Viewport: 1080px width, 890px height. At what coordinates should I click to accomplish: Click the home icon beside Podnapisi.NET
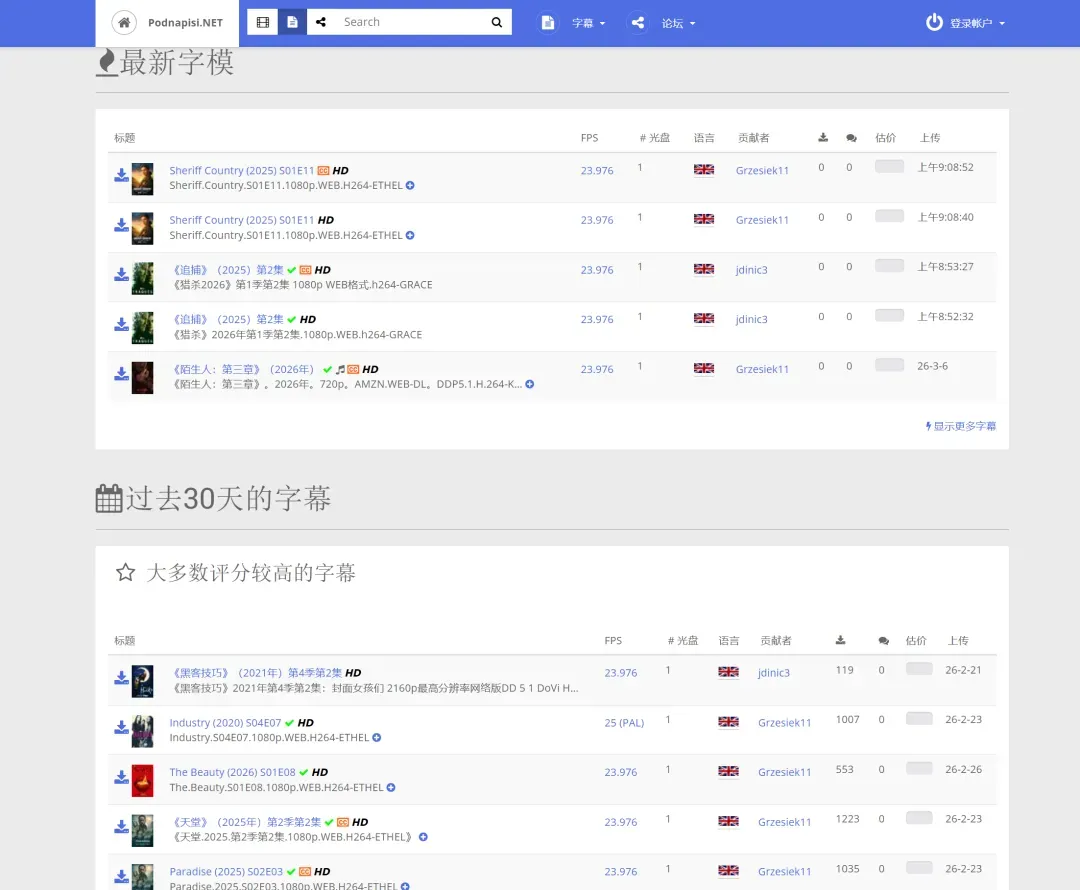tap(124, 22)
